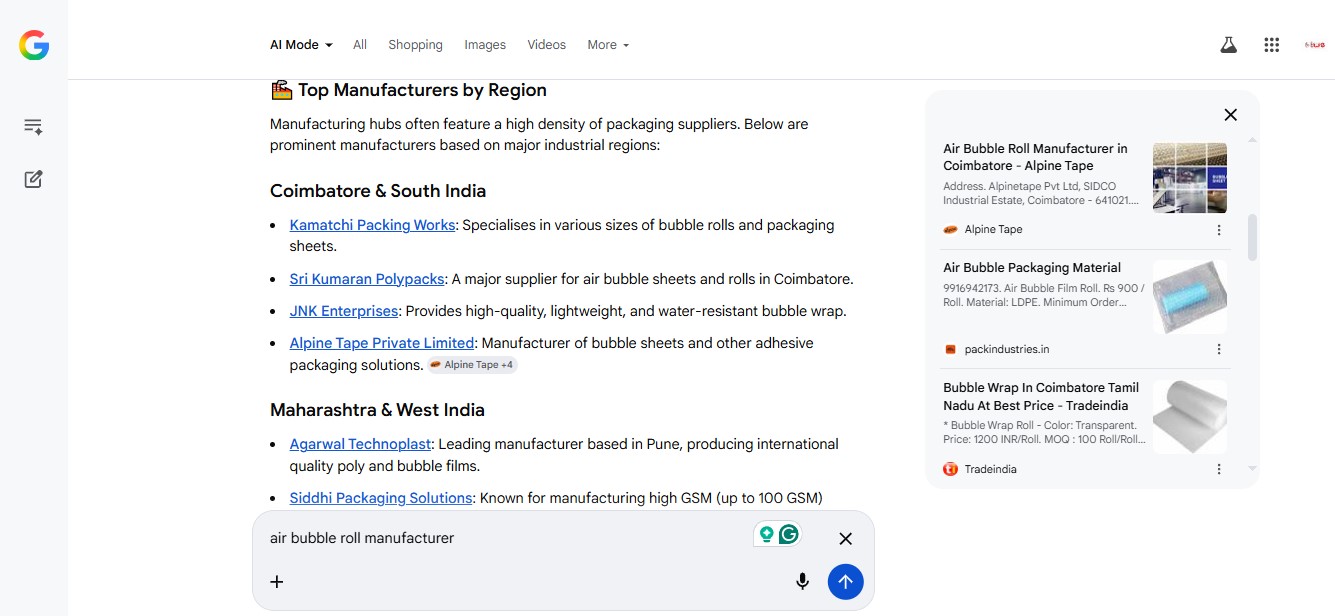
Task: Click the Alpine Tape result thumbnail
Action: (x=1190, y=178)
